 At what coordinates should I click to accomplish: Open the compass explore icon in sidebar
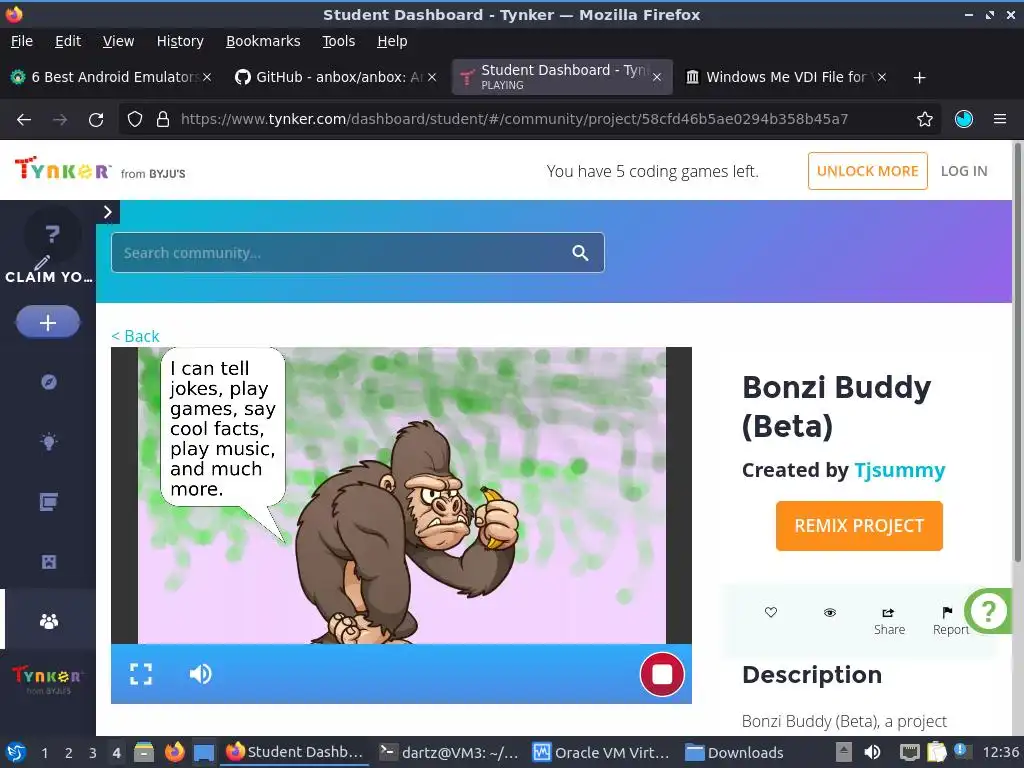click(48, 382)
